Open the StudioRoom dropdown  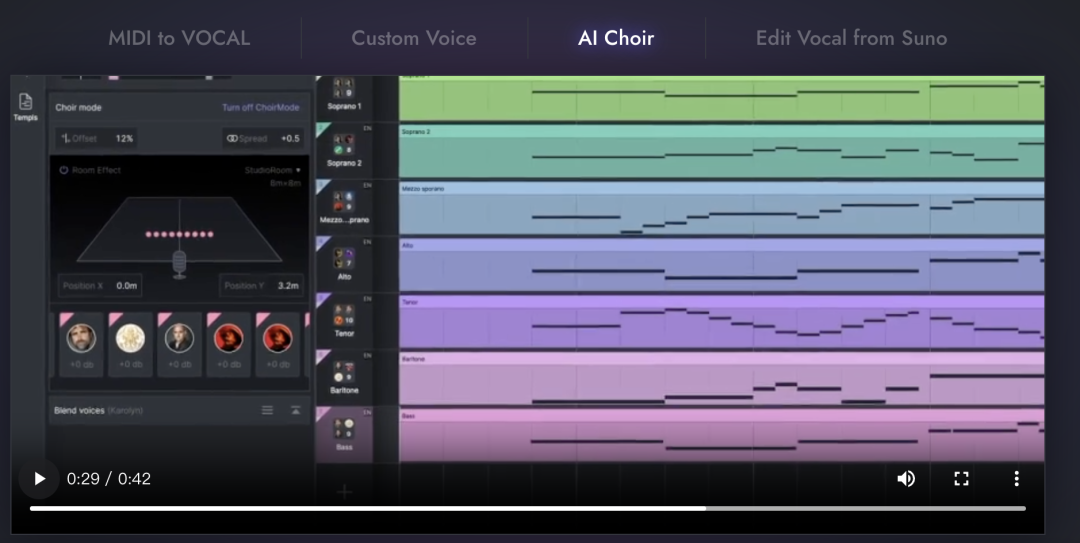(273, 171)
